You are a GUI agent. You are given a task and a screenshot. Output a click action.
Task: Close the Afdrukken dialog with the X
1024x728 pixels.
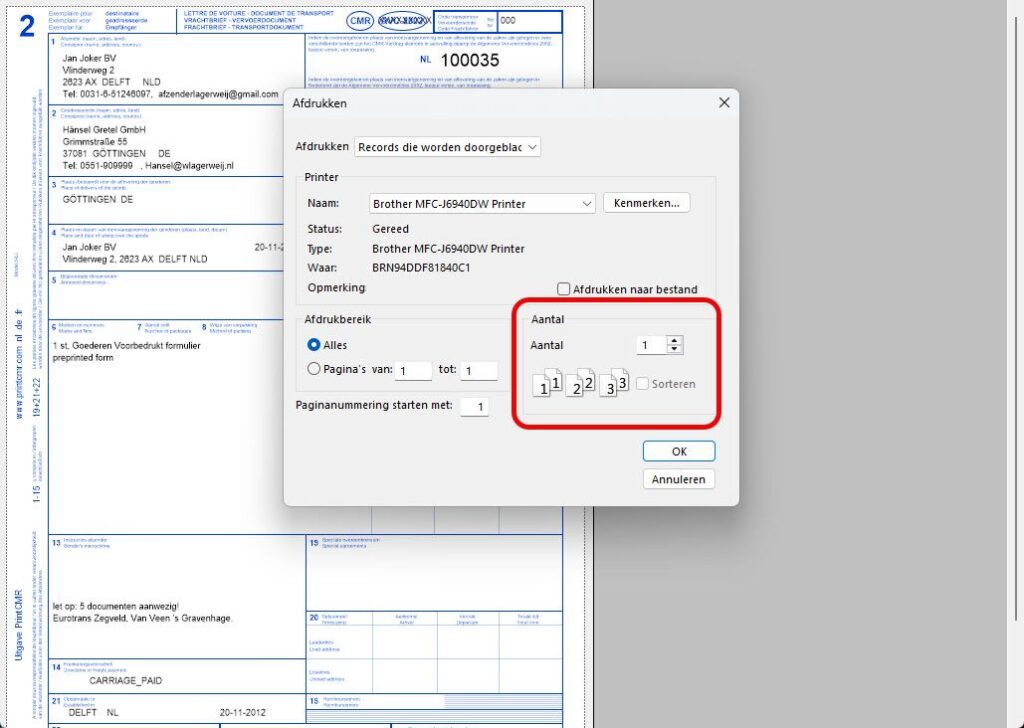(x=724, y=103)
